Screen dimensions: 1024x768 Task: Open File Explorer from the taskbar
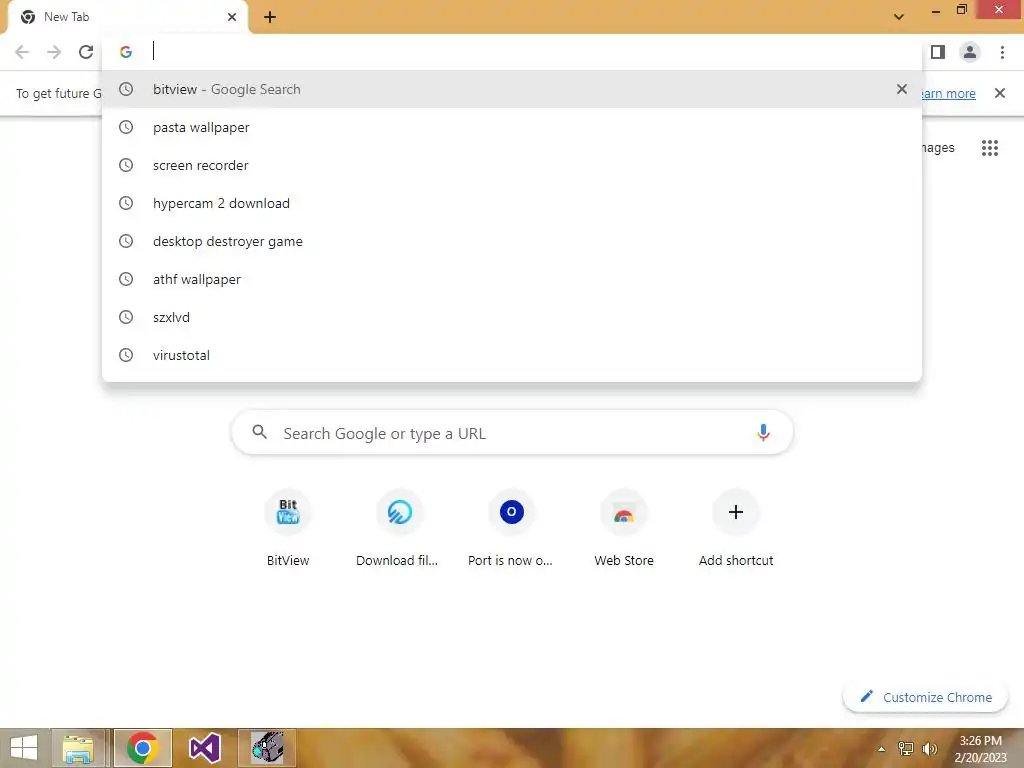(x=78, y=748)
